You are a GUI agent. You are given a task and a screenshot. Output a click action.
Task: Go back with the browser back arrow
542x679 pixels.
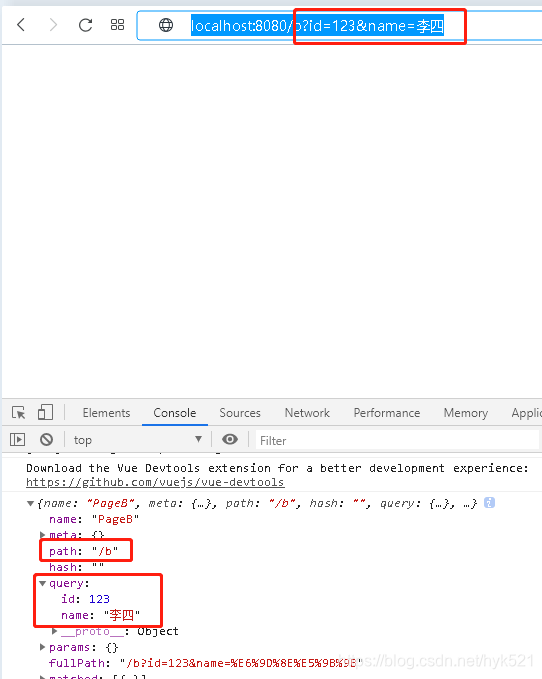21,25
